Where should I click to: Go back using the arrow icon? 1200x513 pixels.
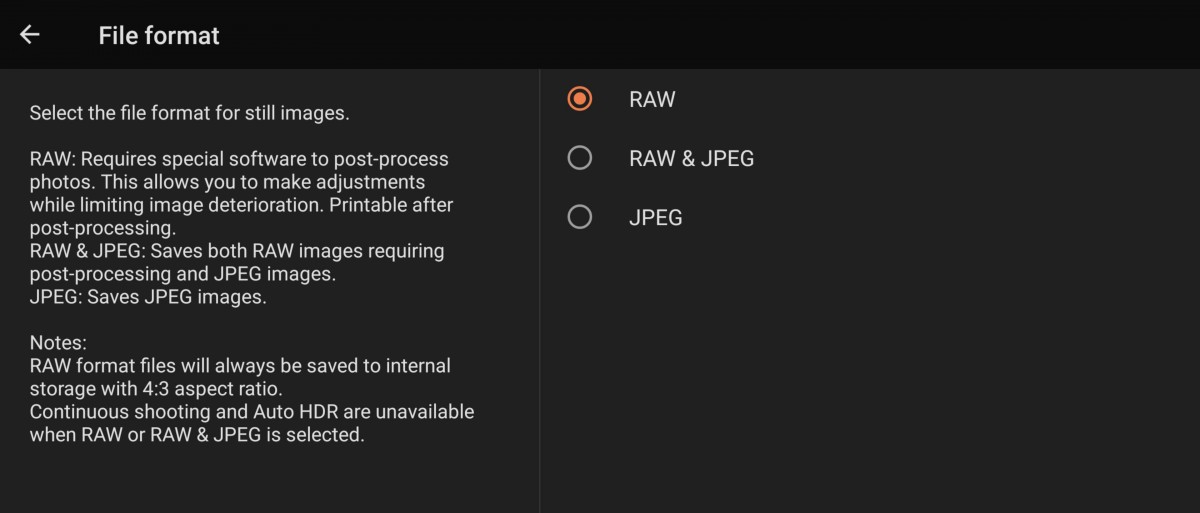pos(30,35)
